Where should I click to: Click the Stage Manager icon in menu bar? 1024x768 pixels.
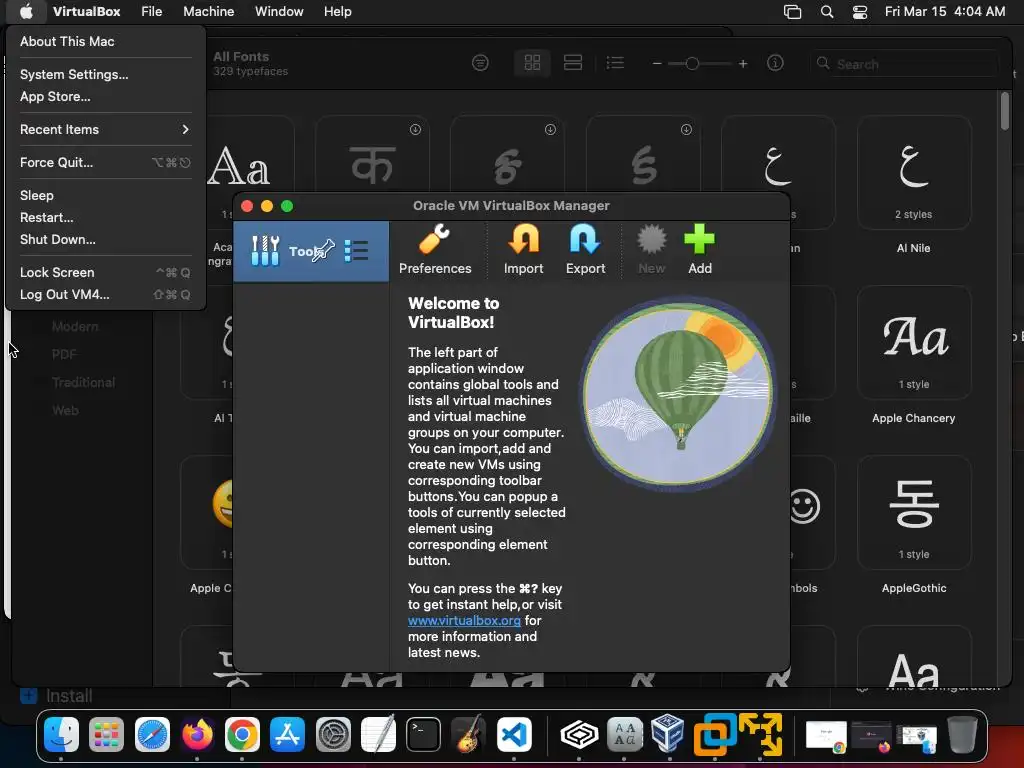[792, 12]
